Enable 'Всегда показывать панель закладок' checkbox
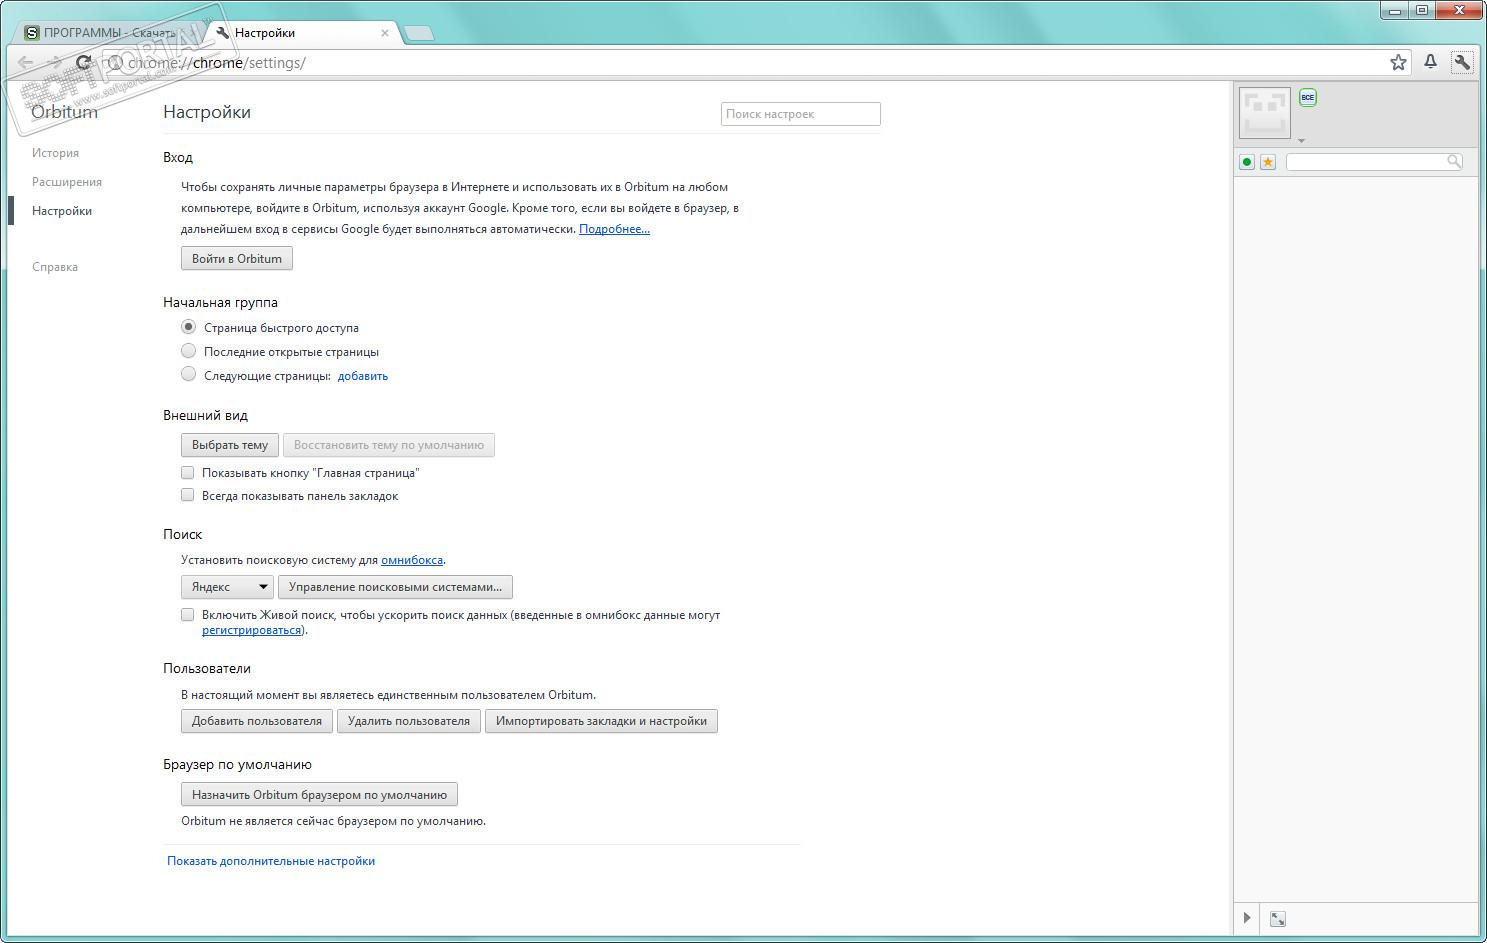The image size is (1487, 943). pos(187,495)
